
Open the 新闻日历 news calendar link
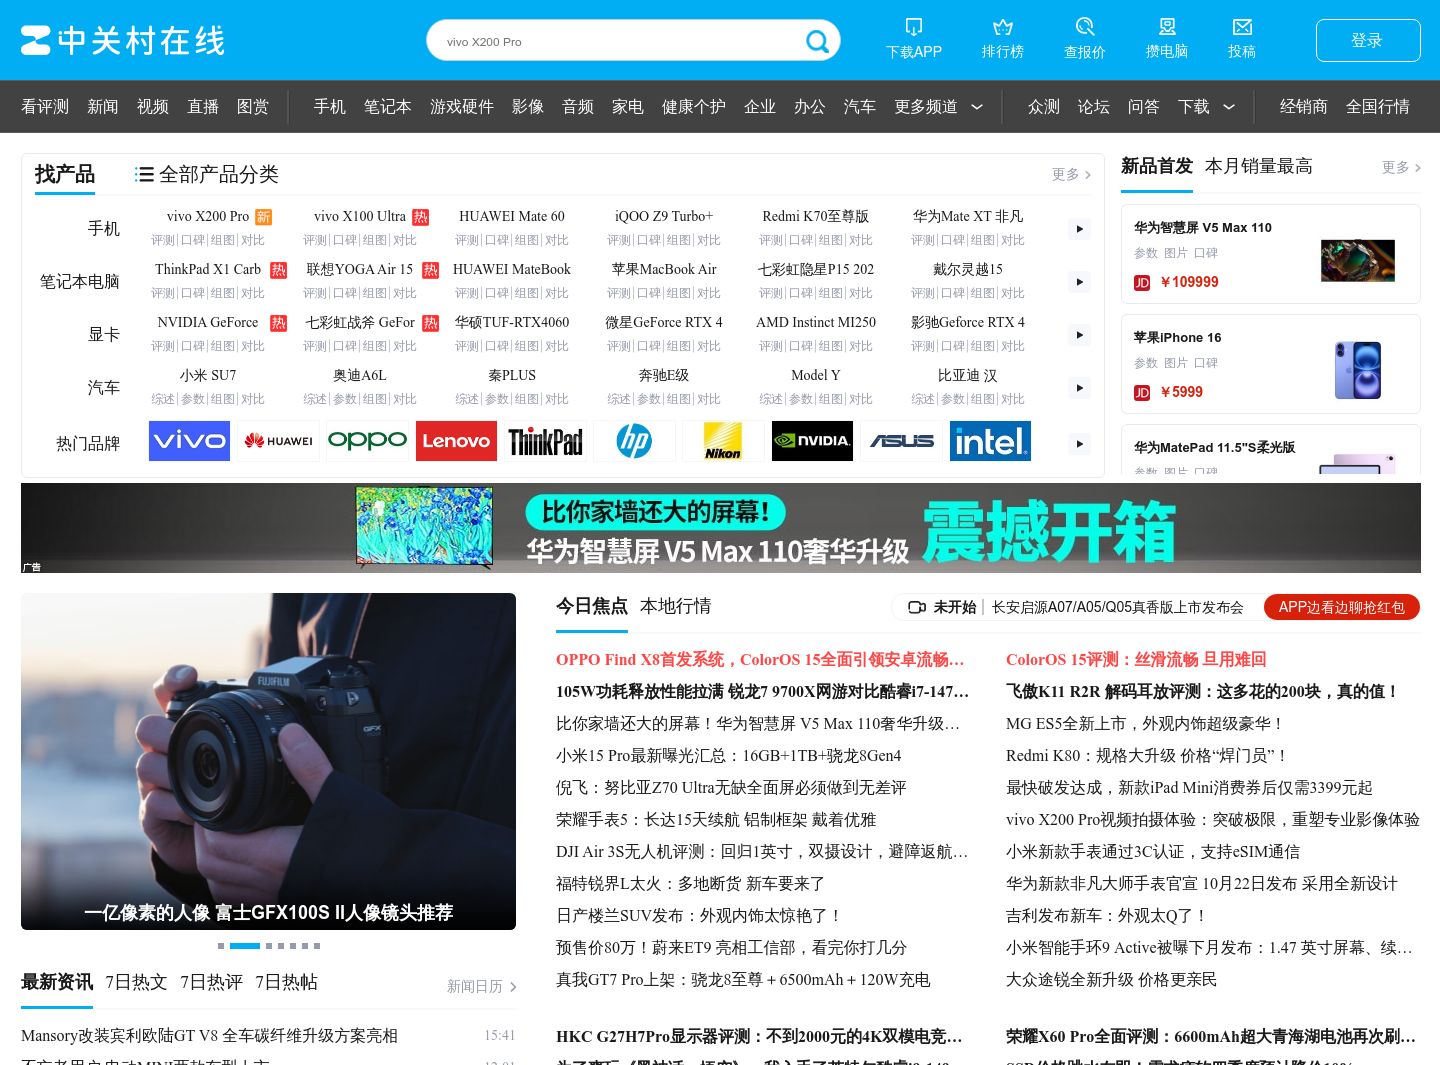pyautogui.click(x=482, y=986)
